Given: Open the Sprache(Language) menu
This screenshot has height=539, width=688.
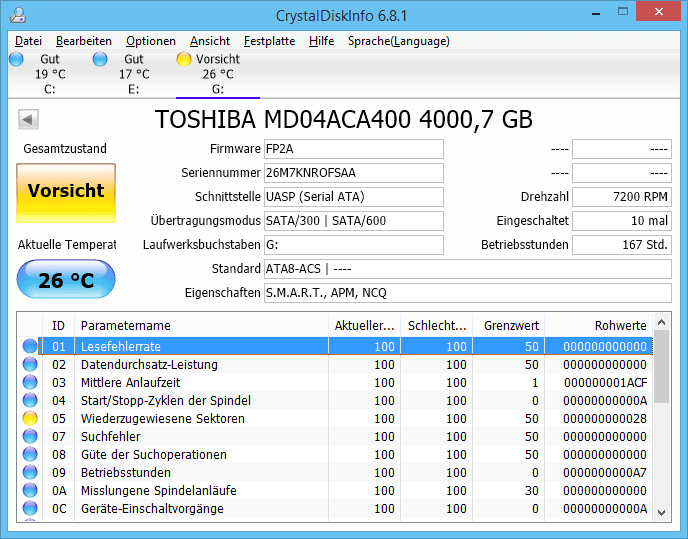Looking at the screenshot, I should 399,41.
